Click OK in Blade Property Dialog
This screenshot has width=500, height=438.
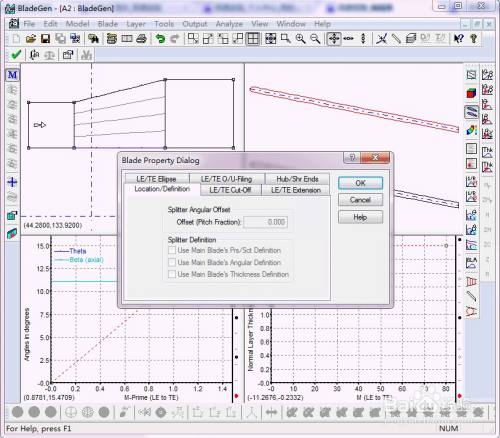[360, 183]
